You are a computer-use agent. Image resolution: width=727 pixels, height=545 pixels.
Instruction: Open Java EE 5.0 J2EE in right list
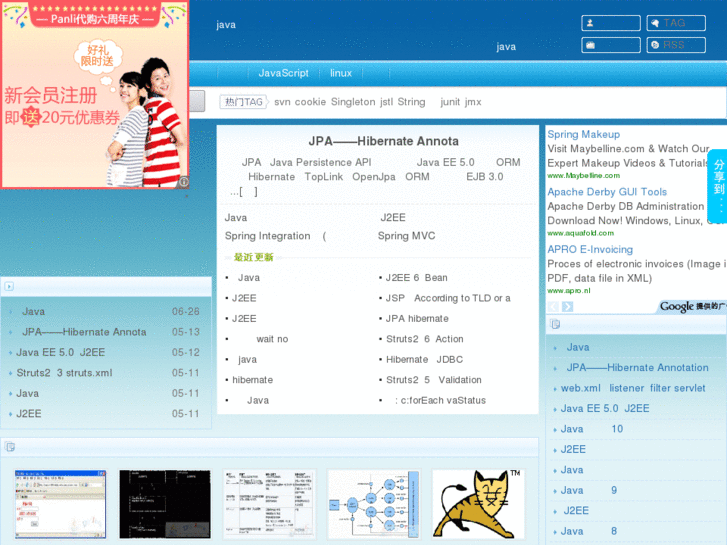click(605, 408)
